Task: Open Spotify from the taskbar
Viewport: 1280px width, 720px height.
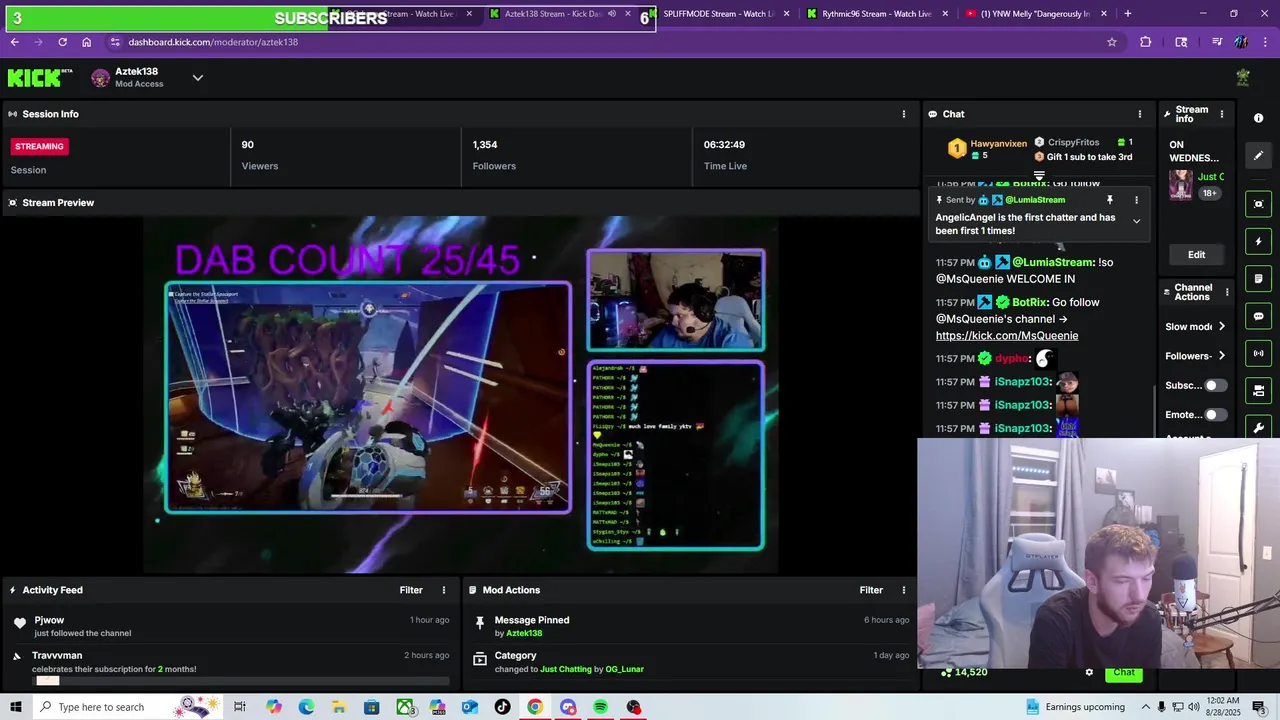Action: (x=600, y=707)
